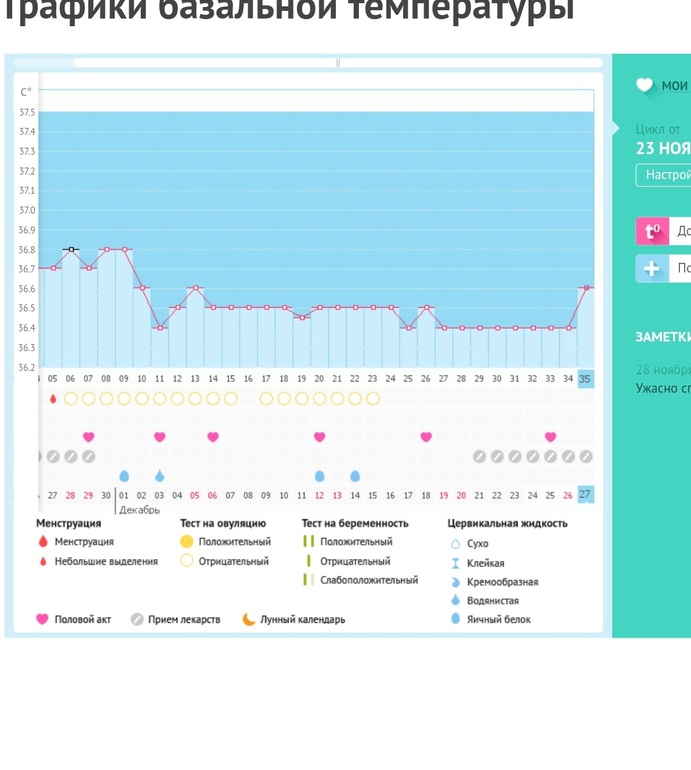Click the ovulation test circle on cycle day 06

[x=71, y=398]
